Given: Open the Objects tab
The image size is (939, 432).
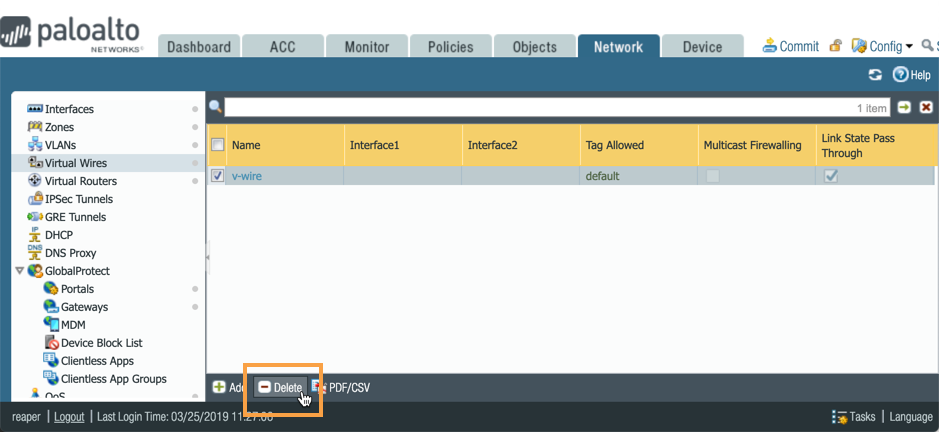Looking at the screenshot, I should (535, 47).
